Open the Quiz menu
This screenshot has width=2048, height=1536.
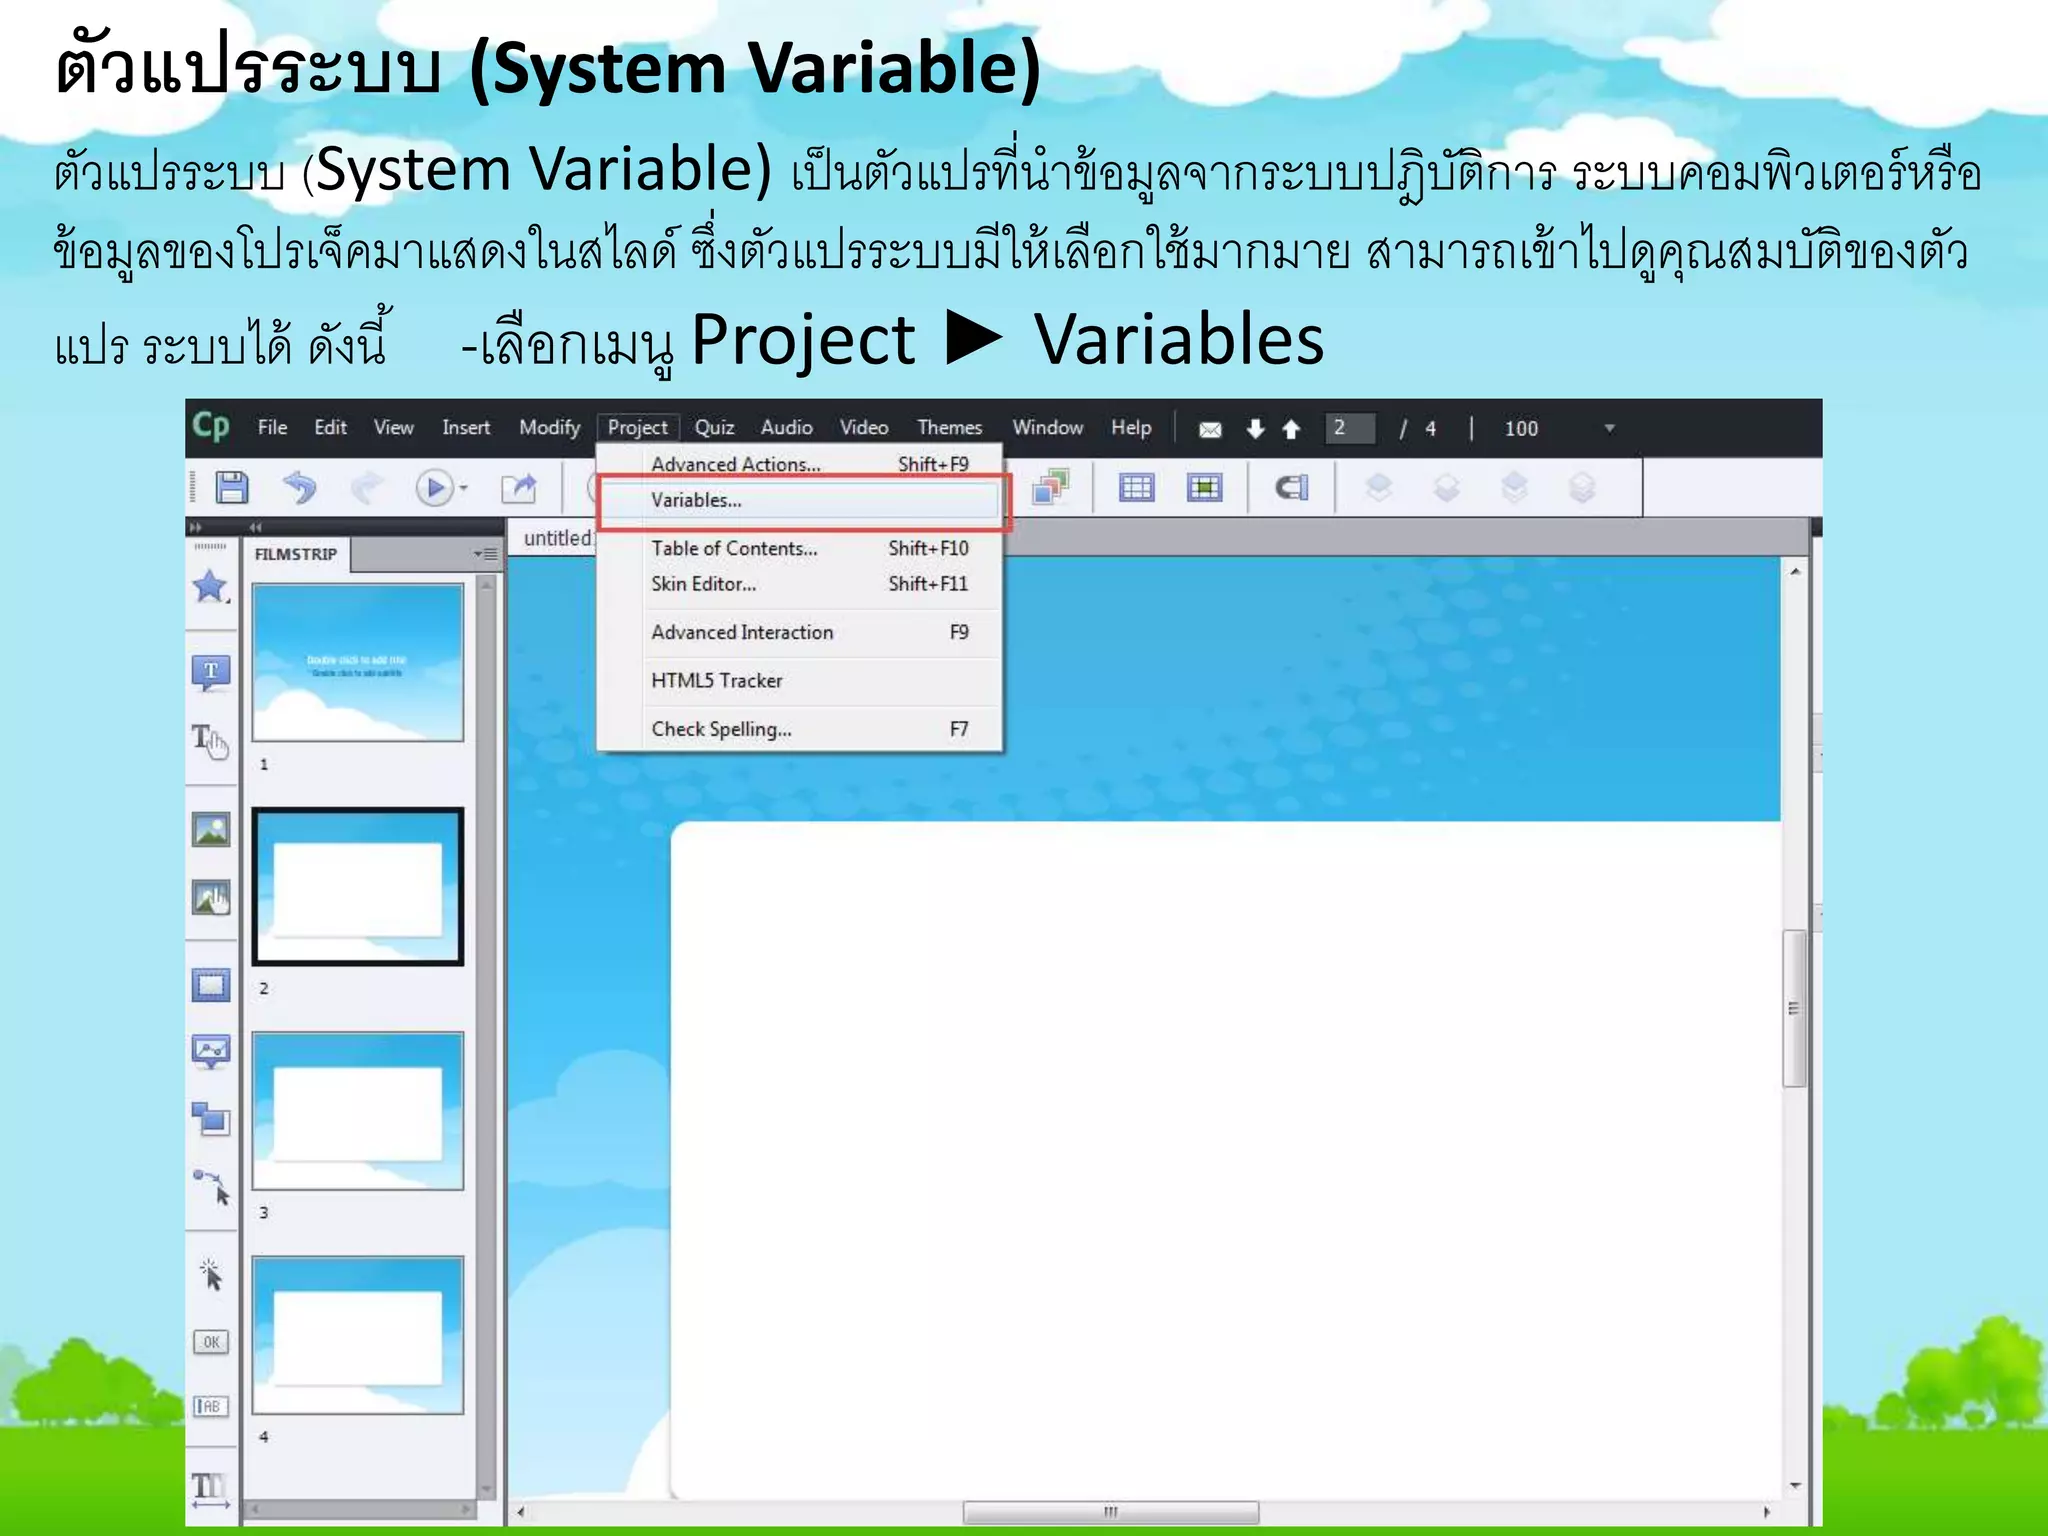tap(714, 428)
